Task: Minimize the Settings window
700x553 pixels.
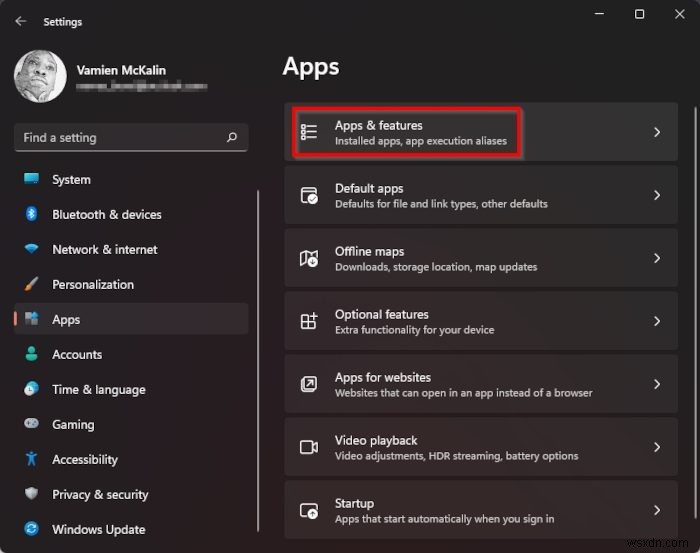Action: pos(600,14)
